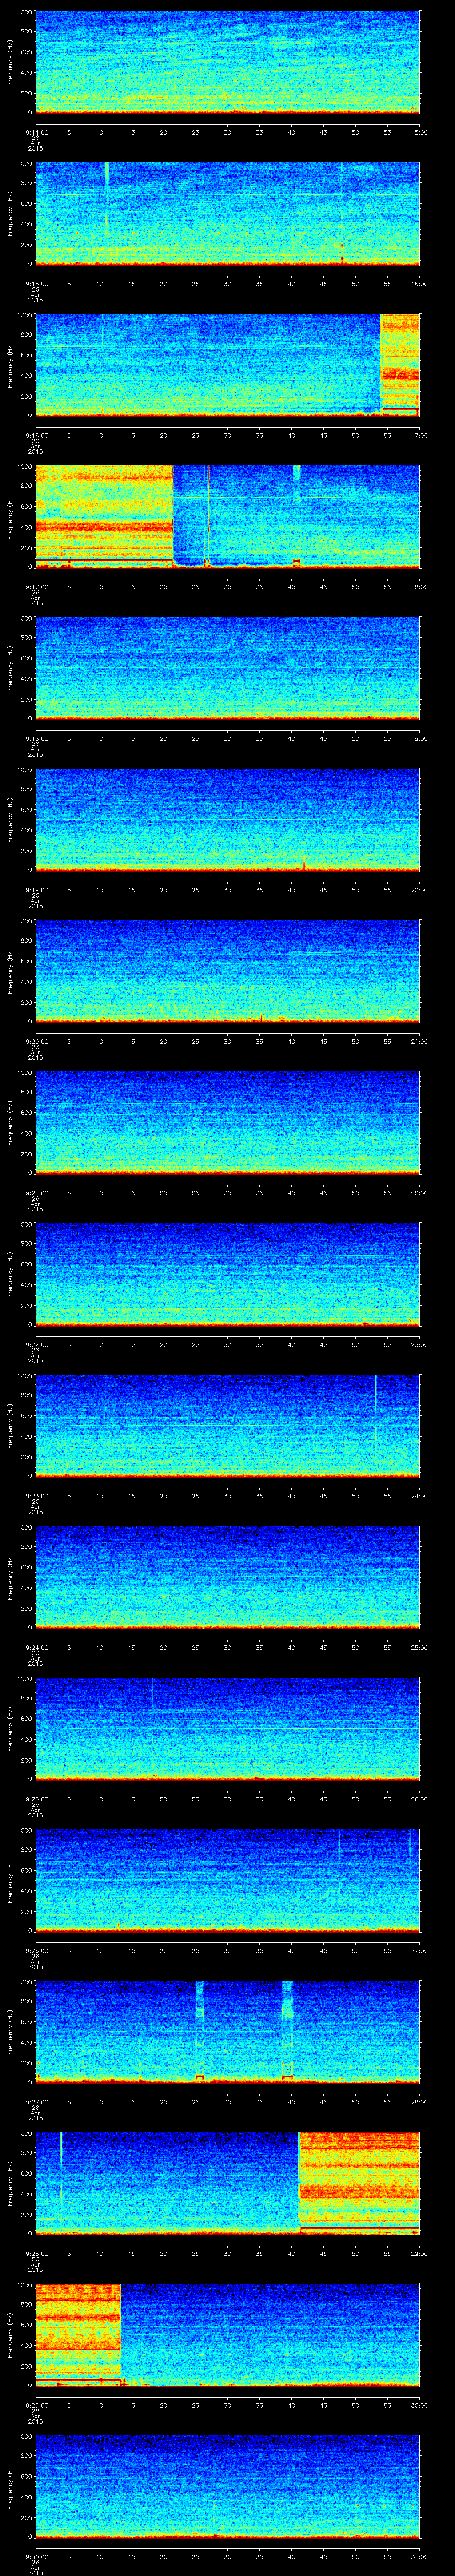Click the spectrogram panel starting at 9:24:00
Screen dimensions: 455x2576
(228, 1577)
